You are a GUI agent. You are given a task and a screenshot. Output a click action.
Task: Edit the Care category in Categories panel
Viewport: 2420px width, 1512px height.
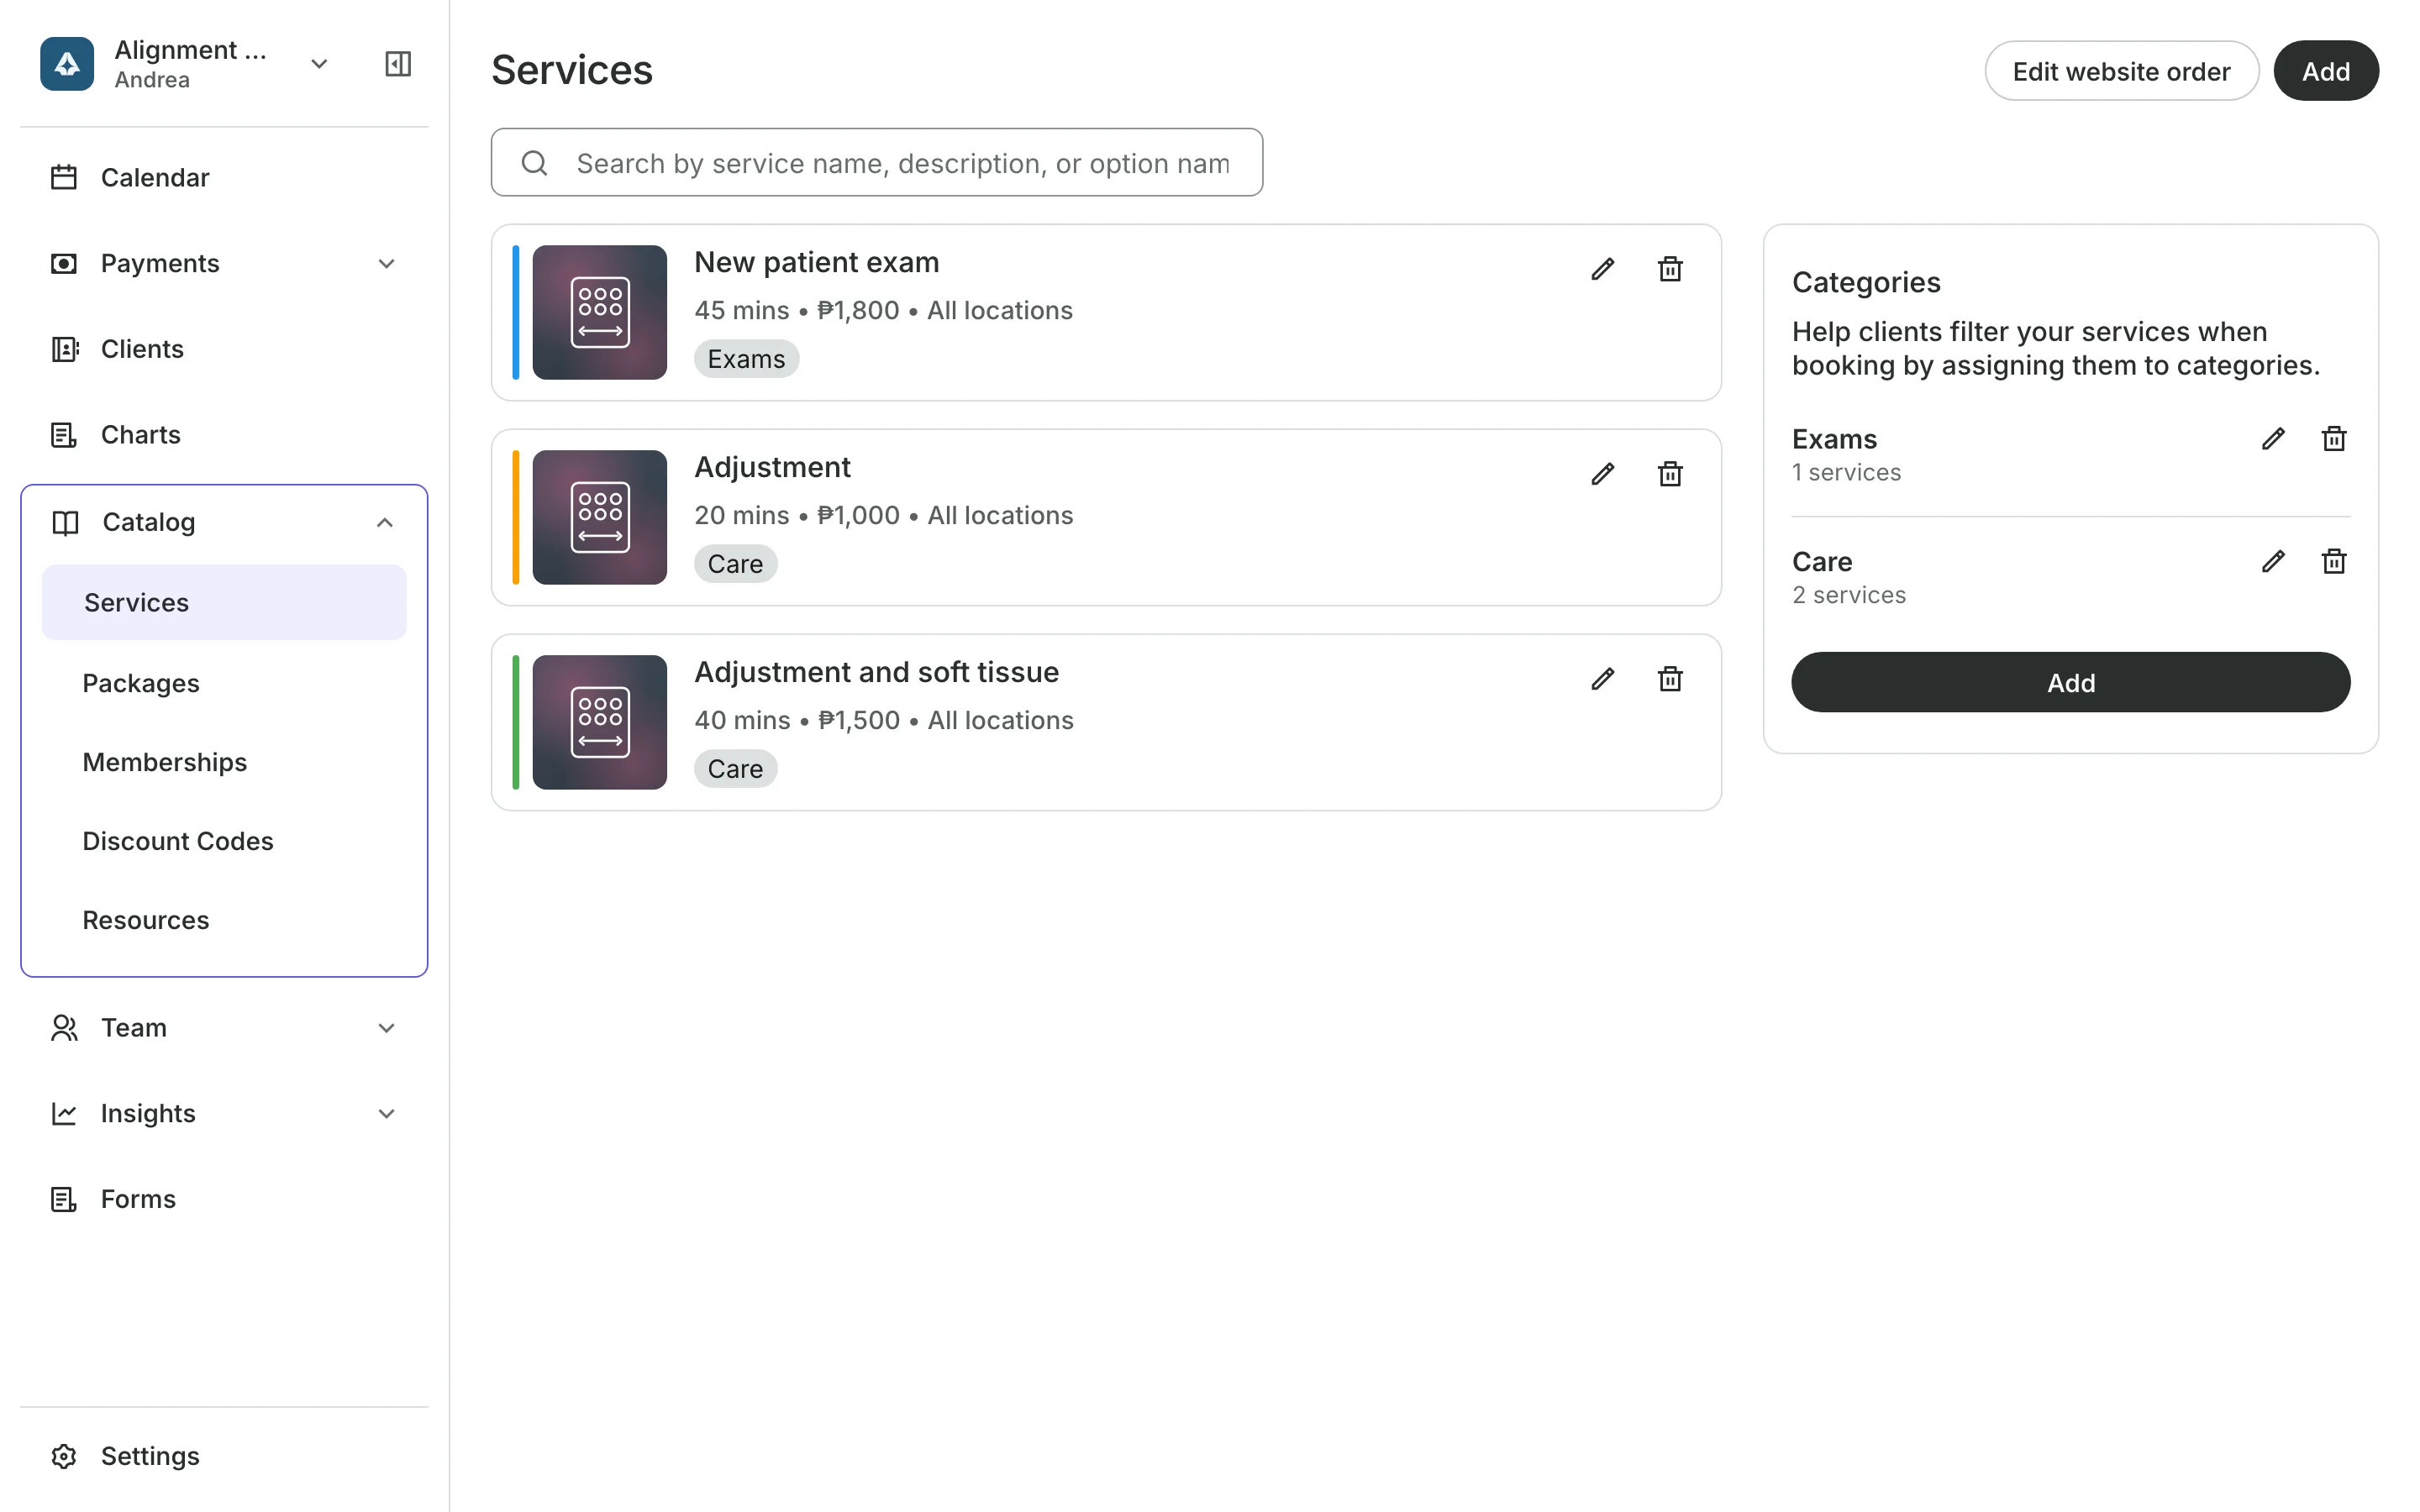(2273, 562)
